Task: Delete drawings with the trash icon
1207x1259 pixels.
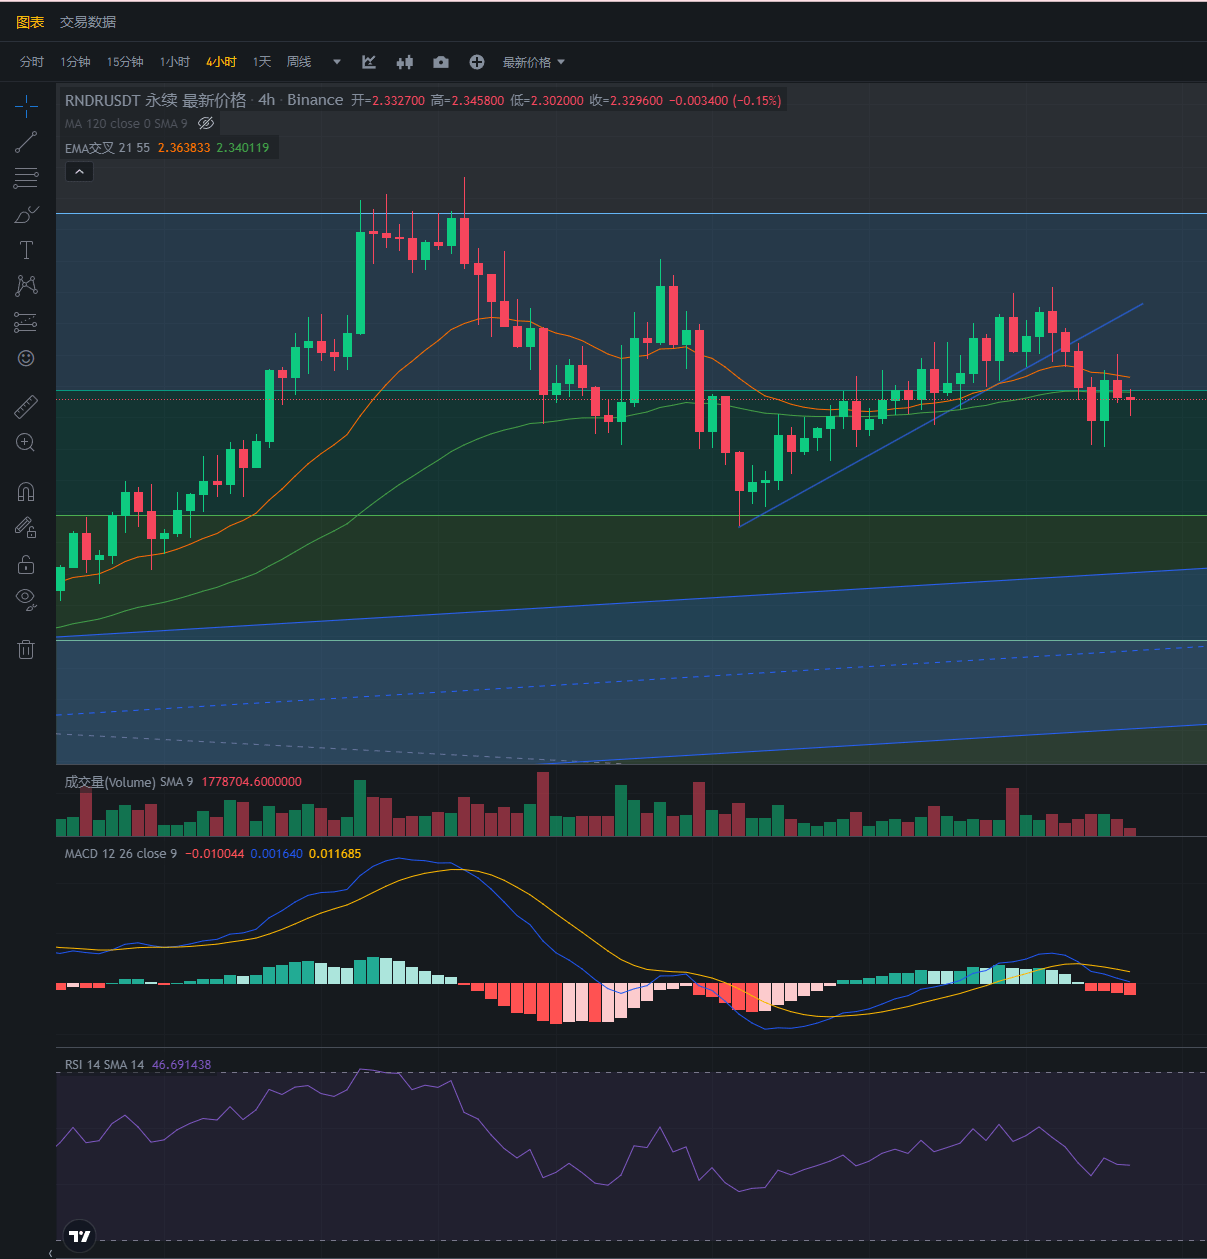Action: pyautogui.click(x=26, y=650)
